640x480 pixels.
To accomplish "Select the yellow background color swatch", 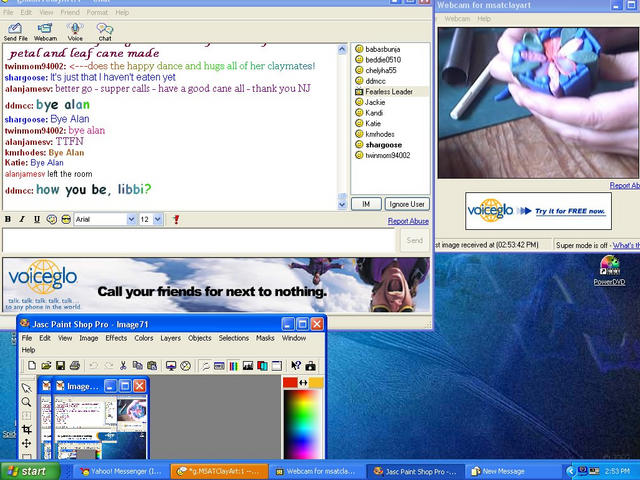I will [x=316, y=382].
